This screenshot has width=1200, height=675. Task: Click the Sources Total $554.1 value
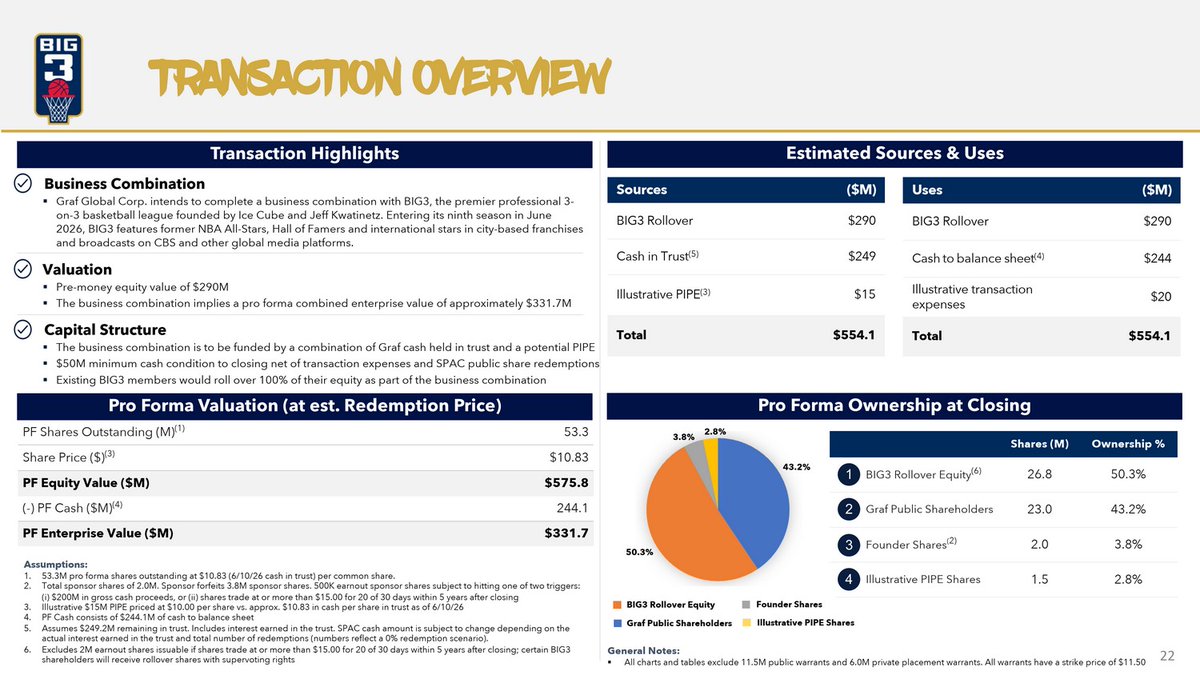coord(854,335)
